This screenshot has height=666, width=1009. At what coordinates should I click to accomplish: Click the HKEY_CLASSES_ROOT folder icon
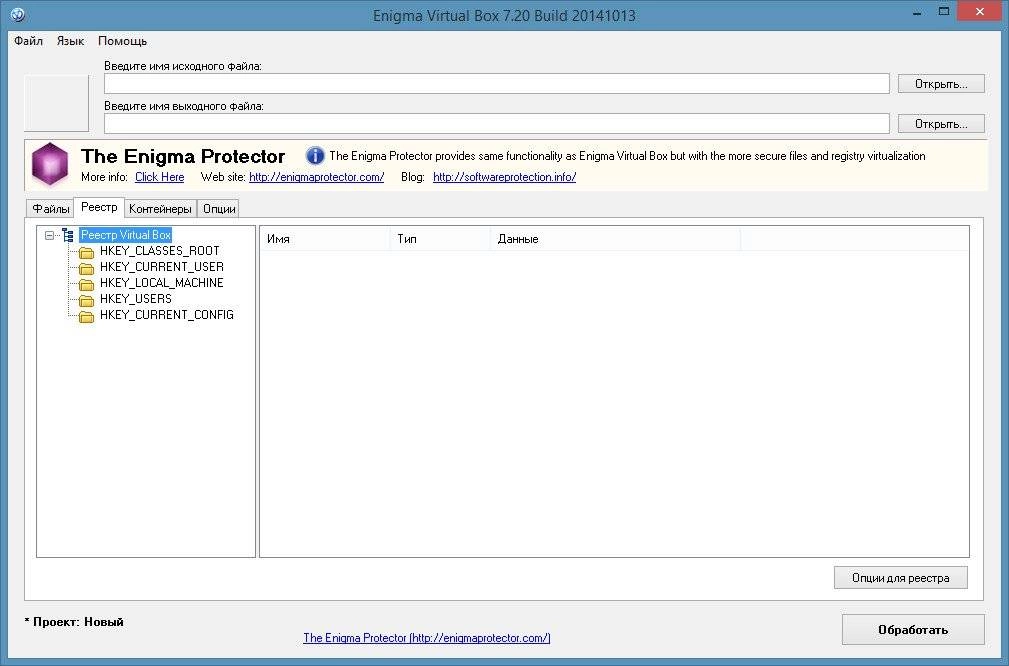tap(86, 252)
